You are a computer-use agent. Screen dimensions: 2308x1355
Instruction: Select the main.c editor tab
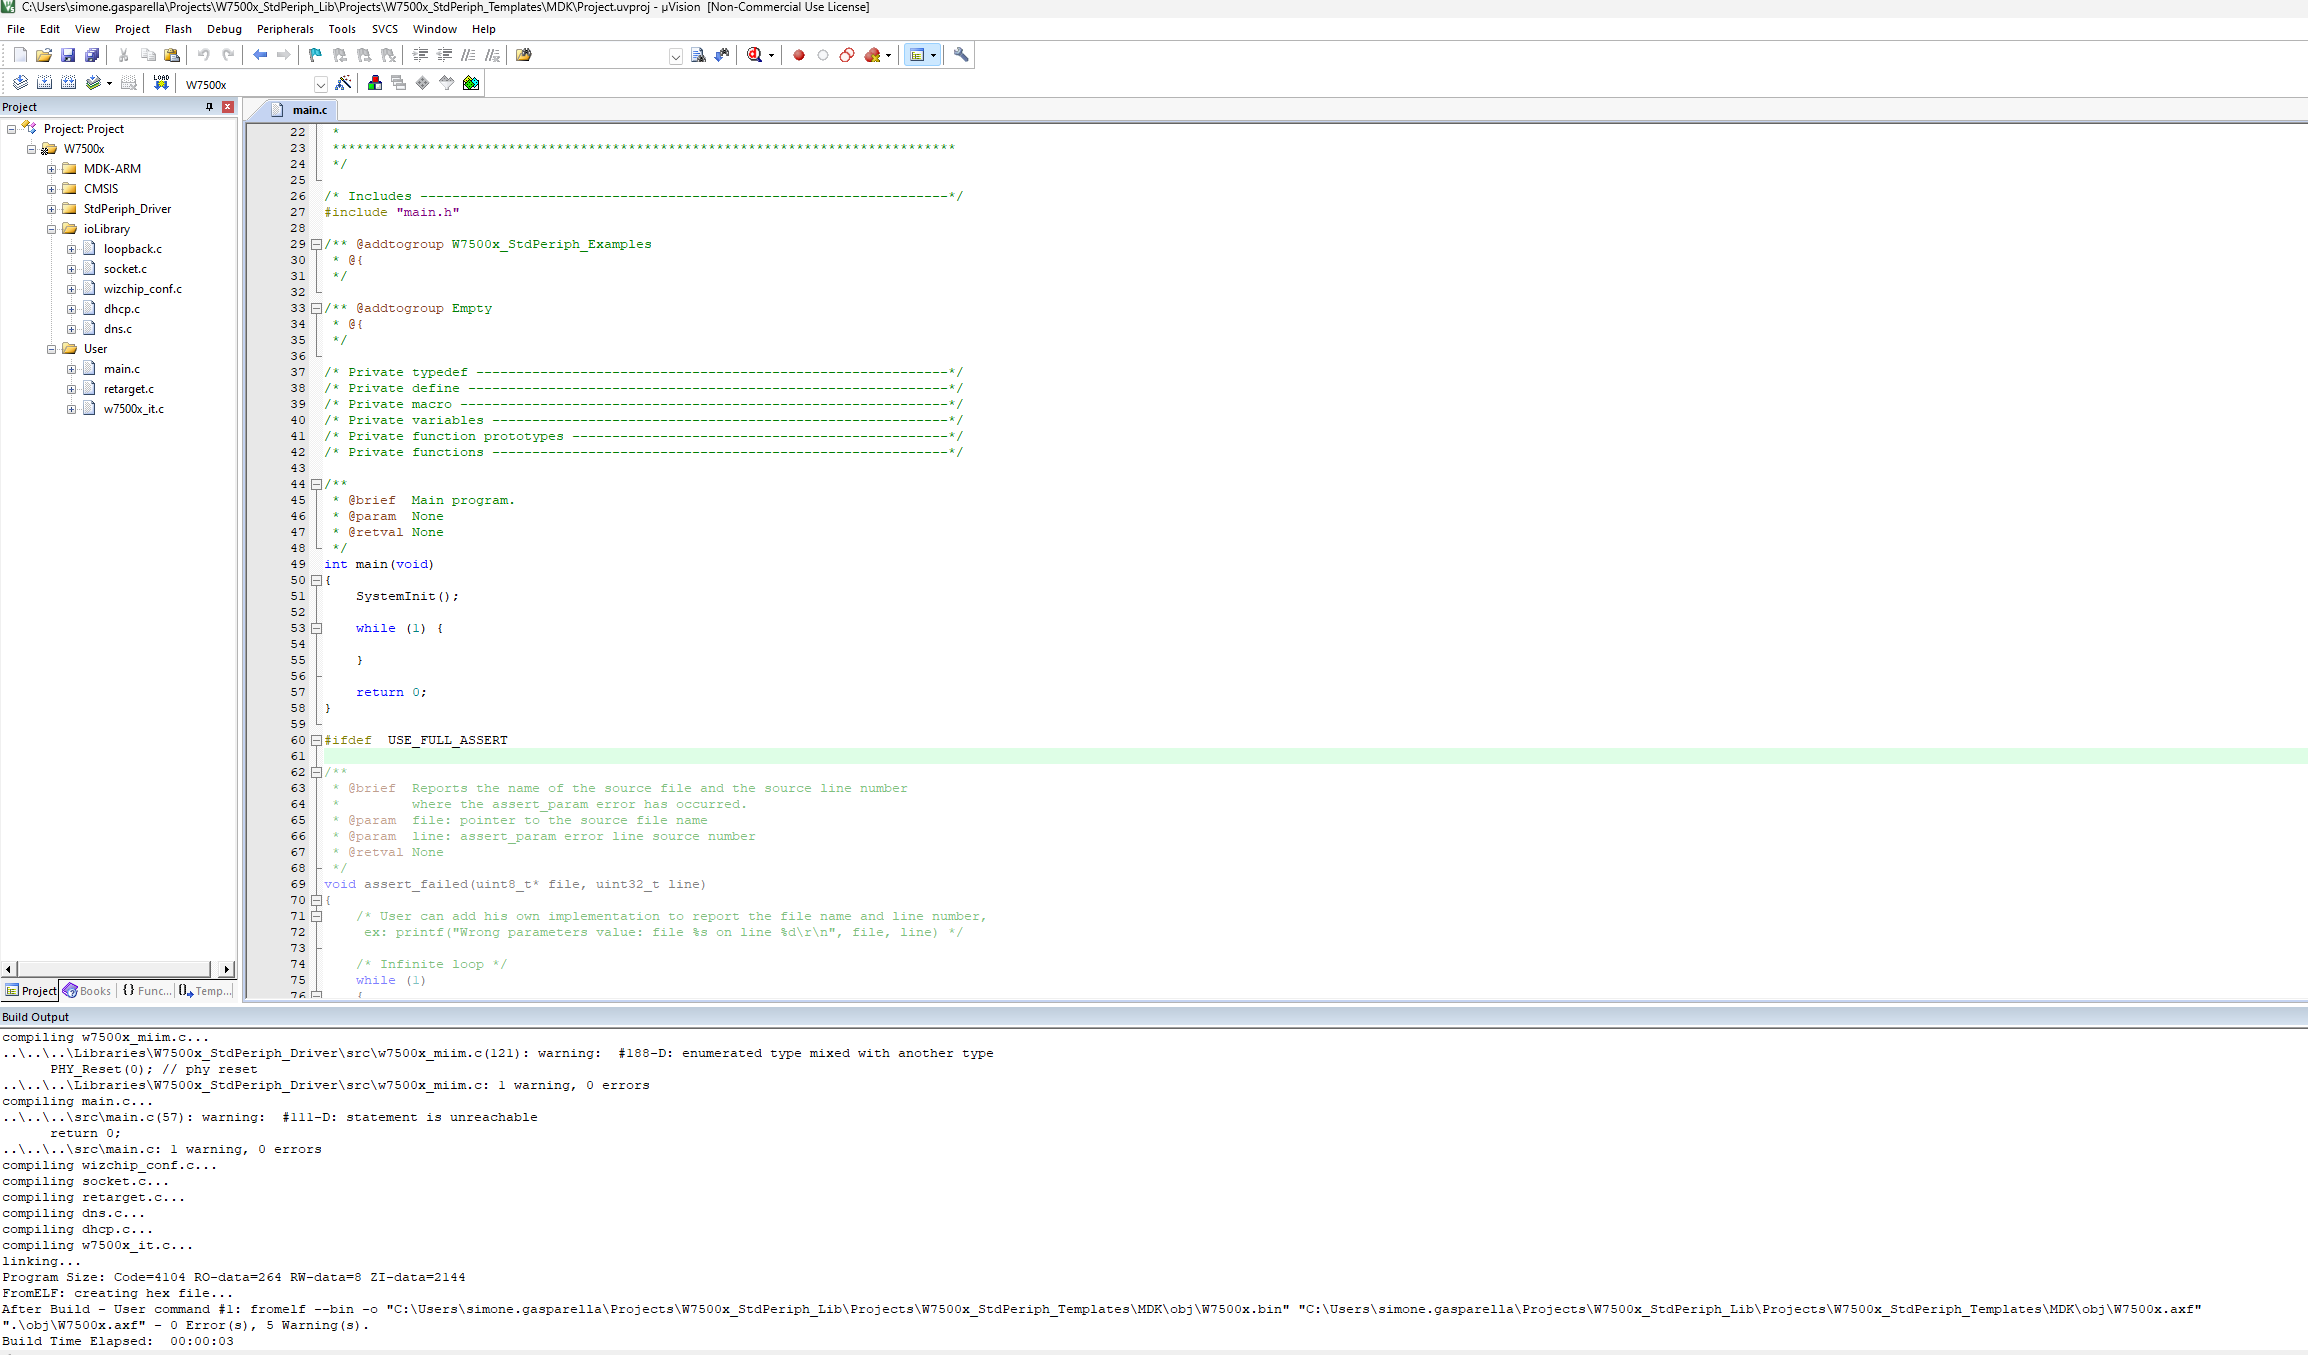(299, 110)
